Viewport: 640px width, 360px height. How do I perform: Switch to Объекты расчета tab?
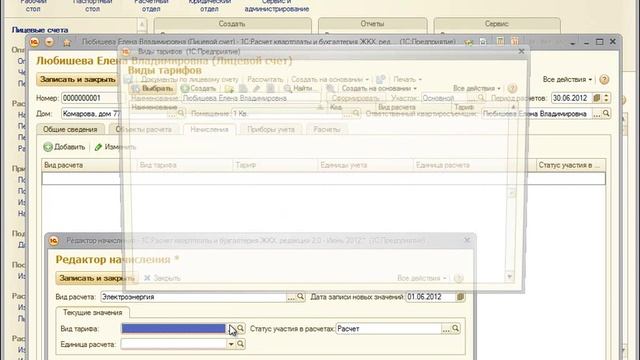tap(143, 129)
